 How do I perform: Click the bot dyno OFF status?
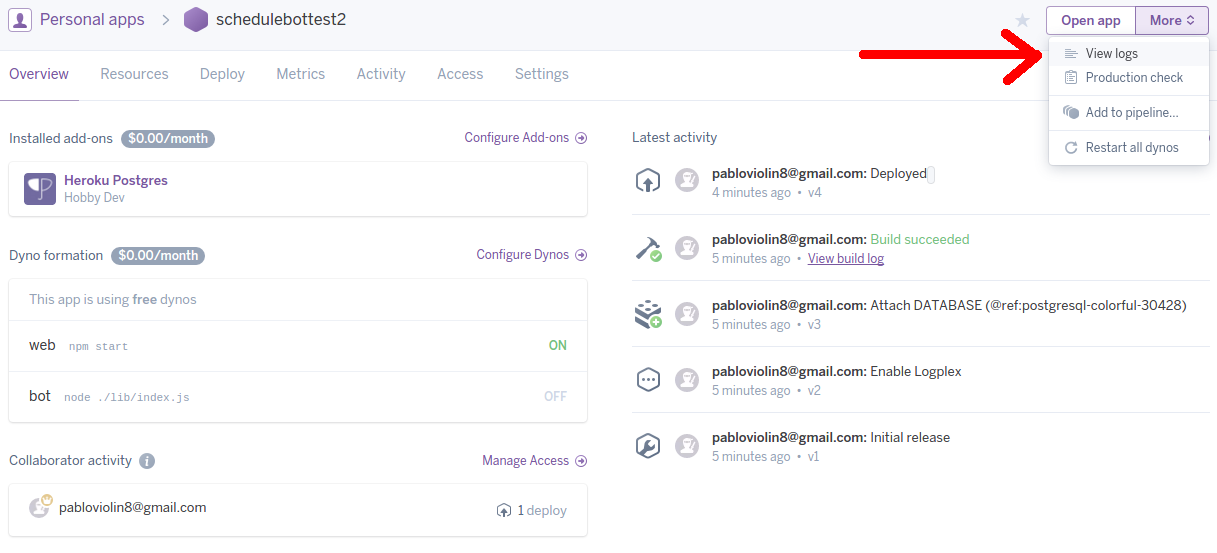coord(555,396)
